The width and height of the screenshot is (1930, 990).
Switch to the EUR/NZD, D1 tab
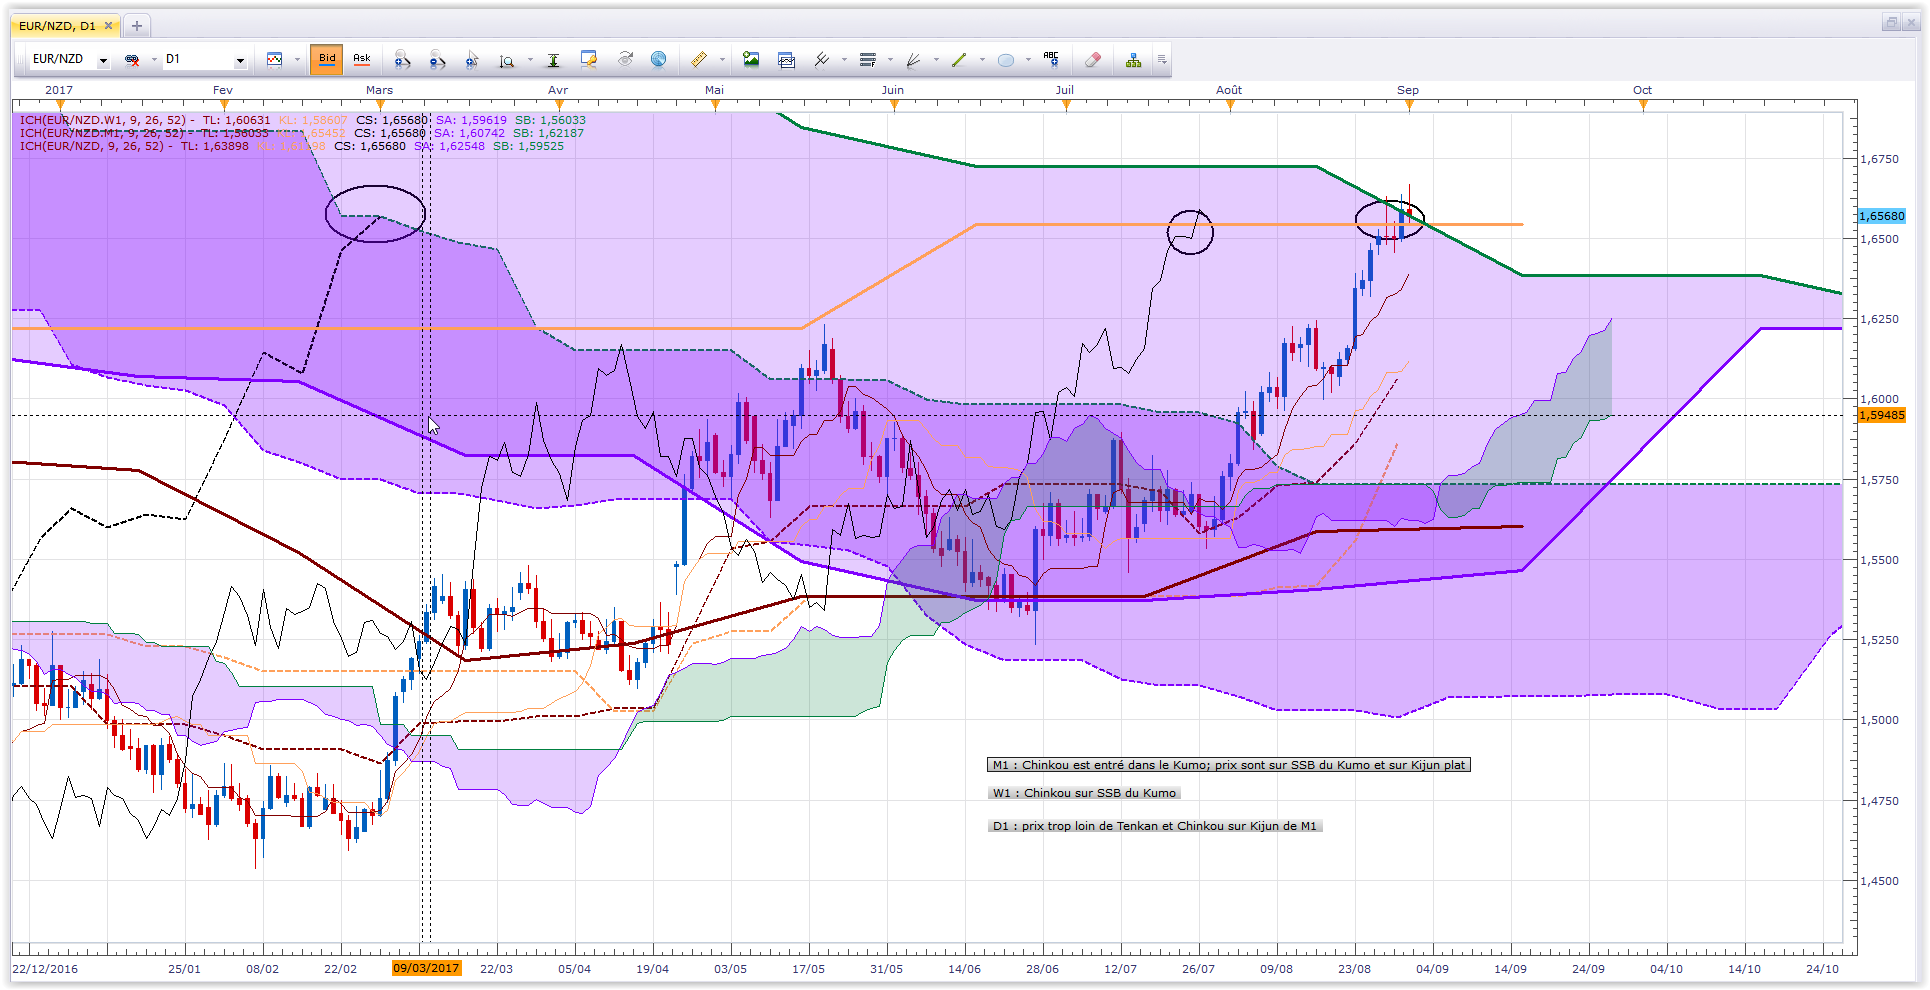58,26
